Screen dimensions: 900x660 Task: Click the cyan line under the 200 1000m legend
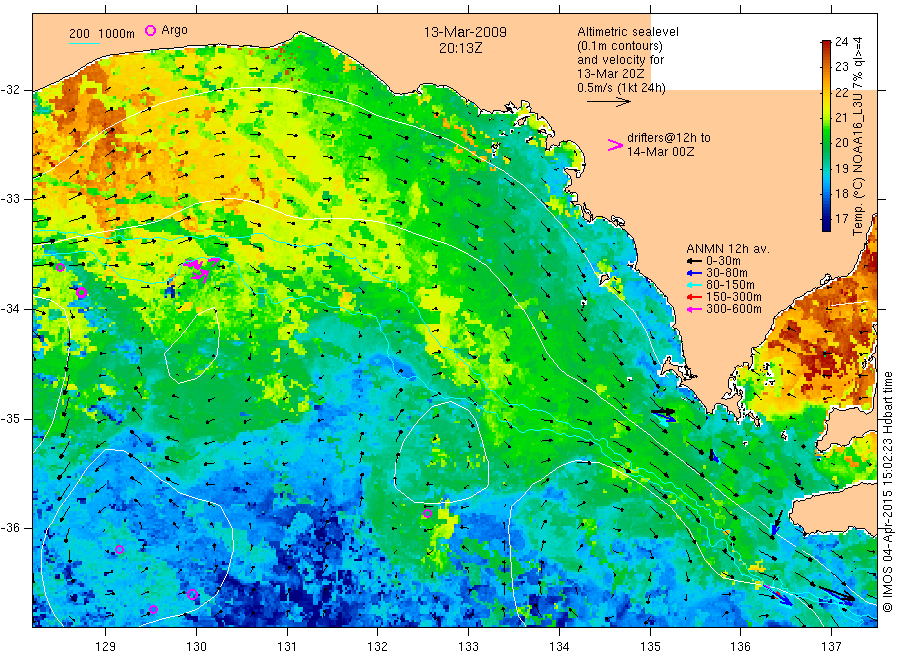pyautogui.click(x=84, y=44)
